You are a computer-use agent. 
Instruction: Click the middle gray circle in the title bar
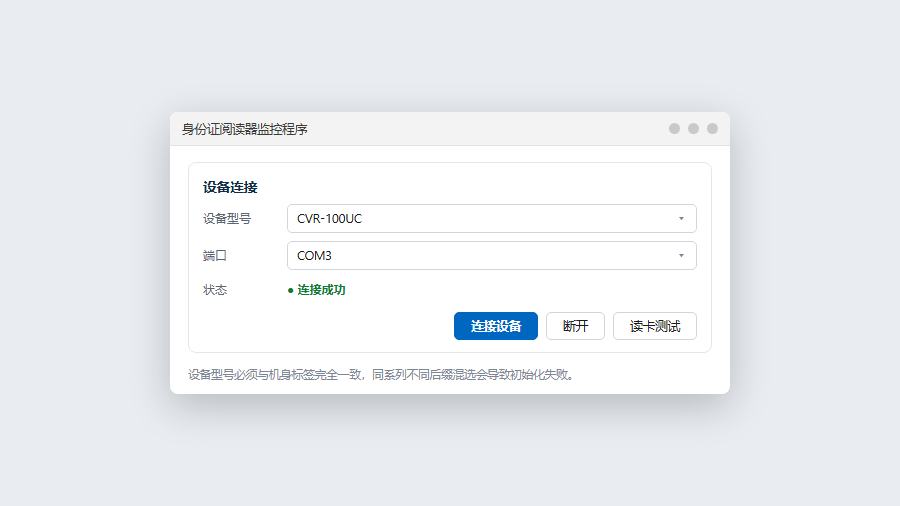pos(693,129)
